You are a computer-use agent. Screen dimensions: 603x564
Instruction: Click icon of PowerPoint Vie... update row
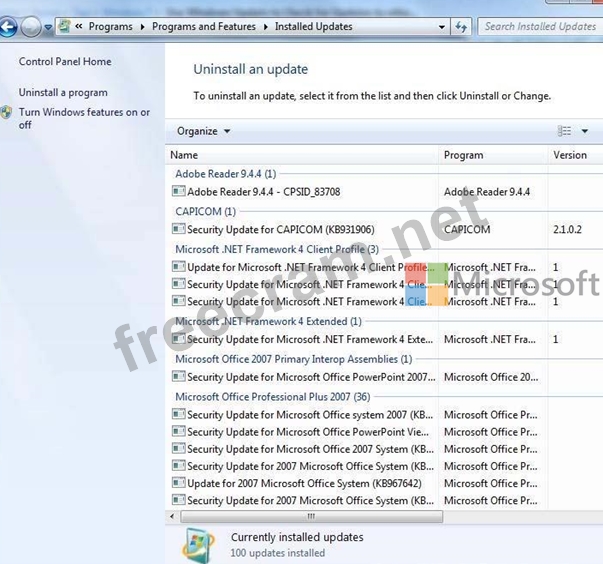[178, 431]
